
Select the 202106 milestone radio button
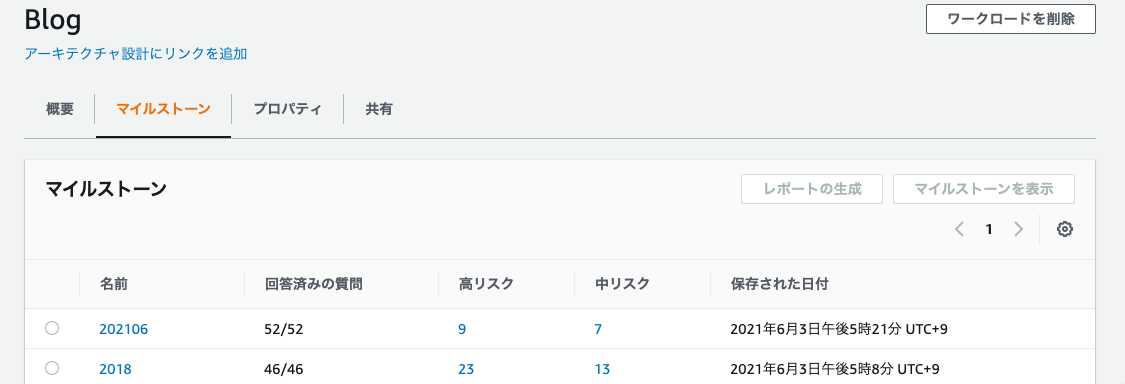(x=52, y=328)
